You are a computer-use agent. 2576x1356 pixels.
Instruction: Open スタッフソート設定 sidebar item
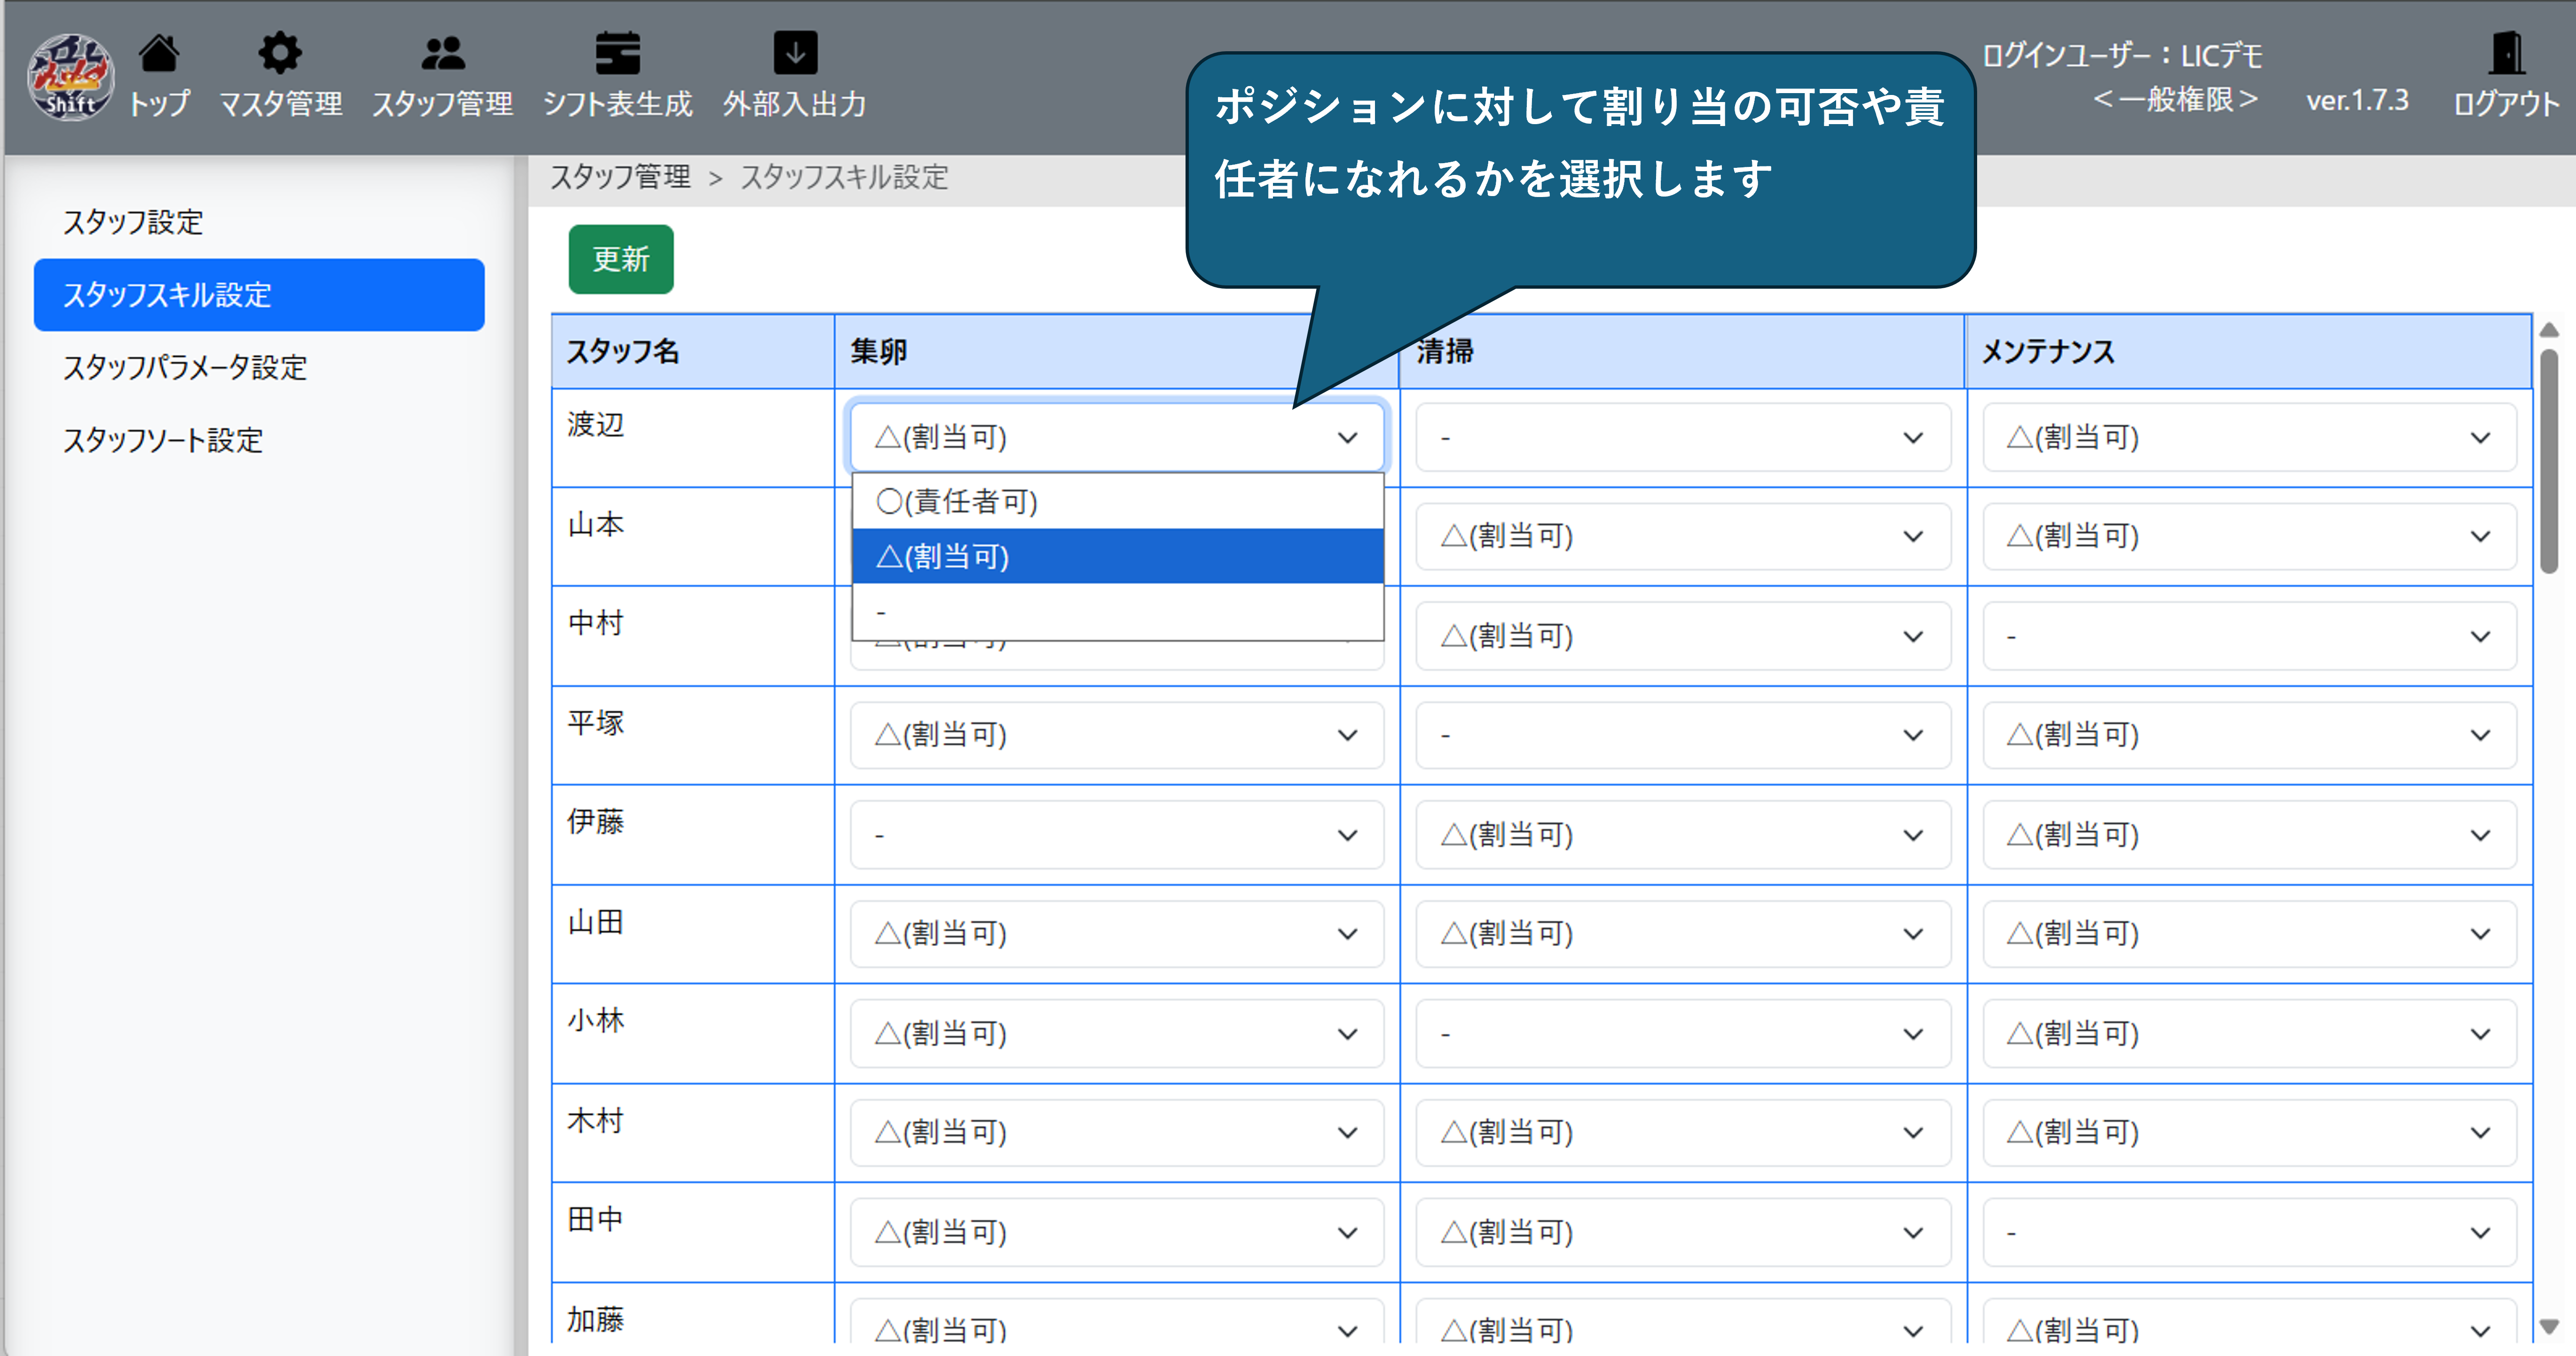point(163,440)
